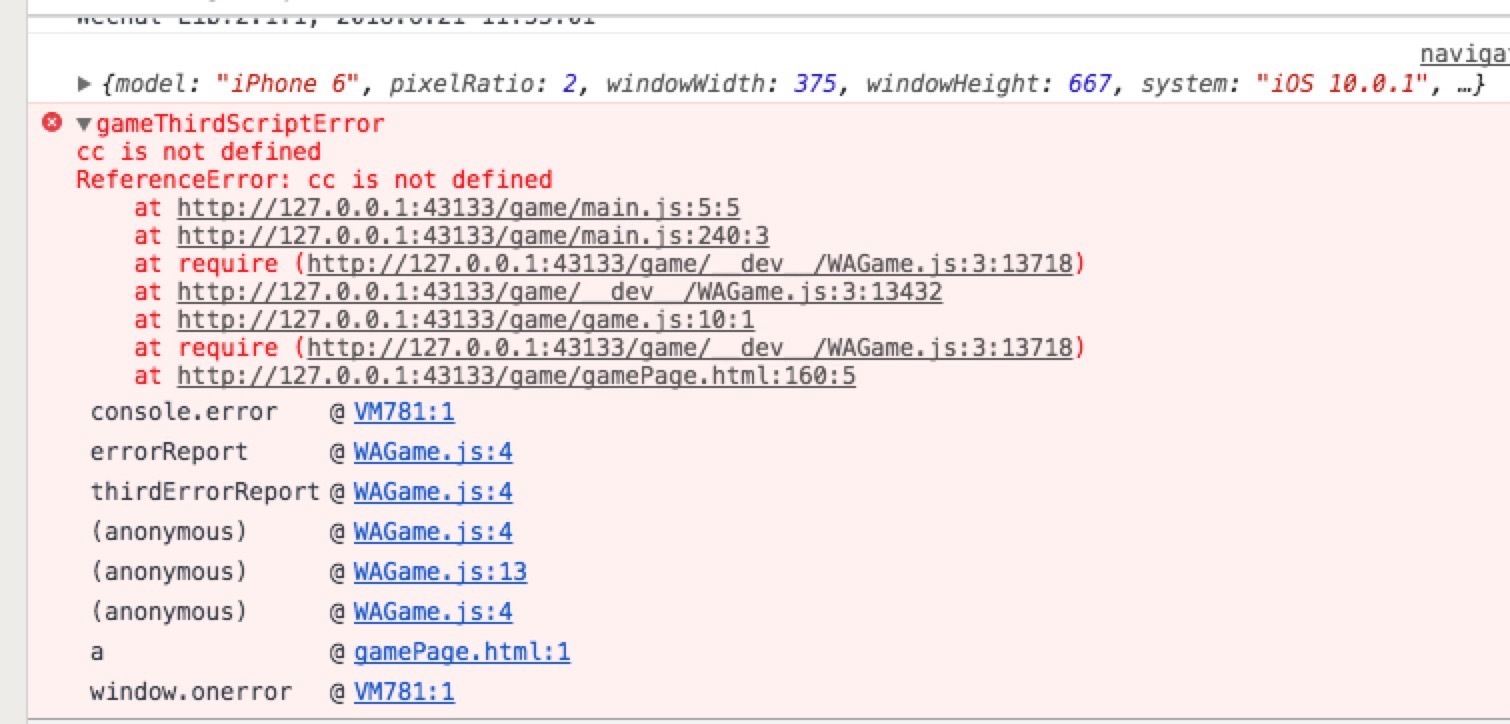1510x724 pixels.
Task: Click the first require WAGame.js:3:13718 link
Action: 690,264
